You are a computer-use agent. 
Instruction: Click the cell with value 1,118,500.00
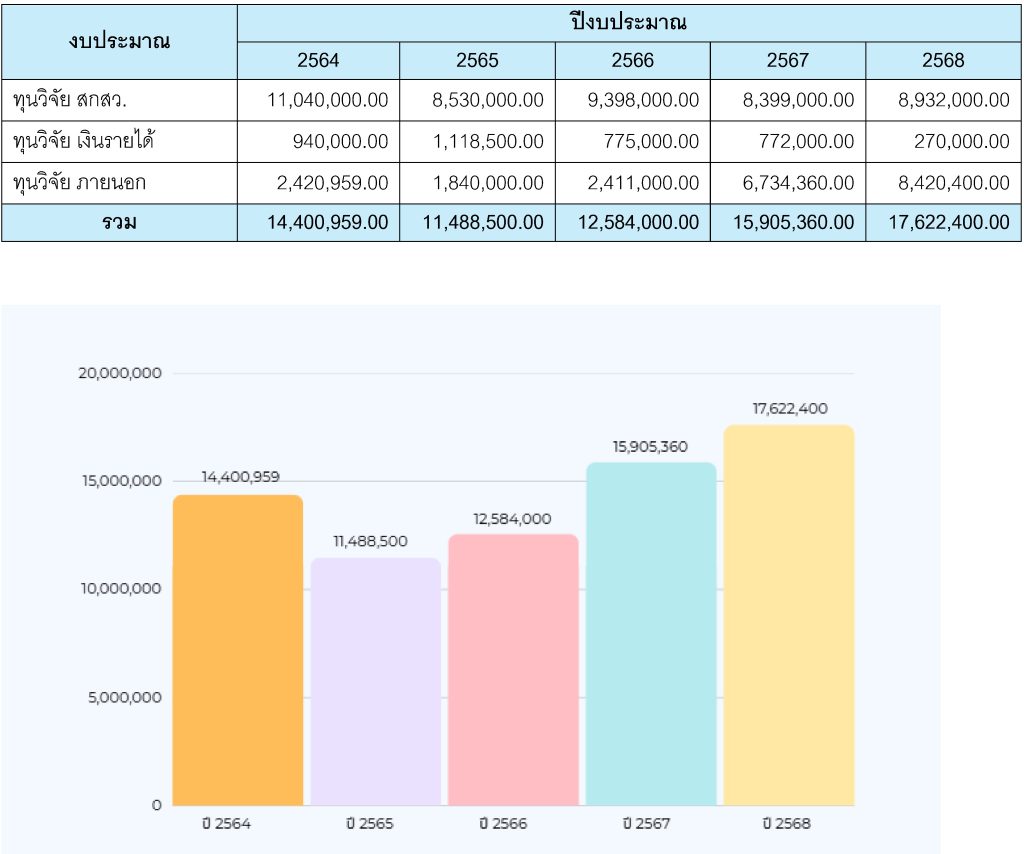coord(477,142)
